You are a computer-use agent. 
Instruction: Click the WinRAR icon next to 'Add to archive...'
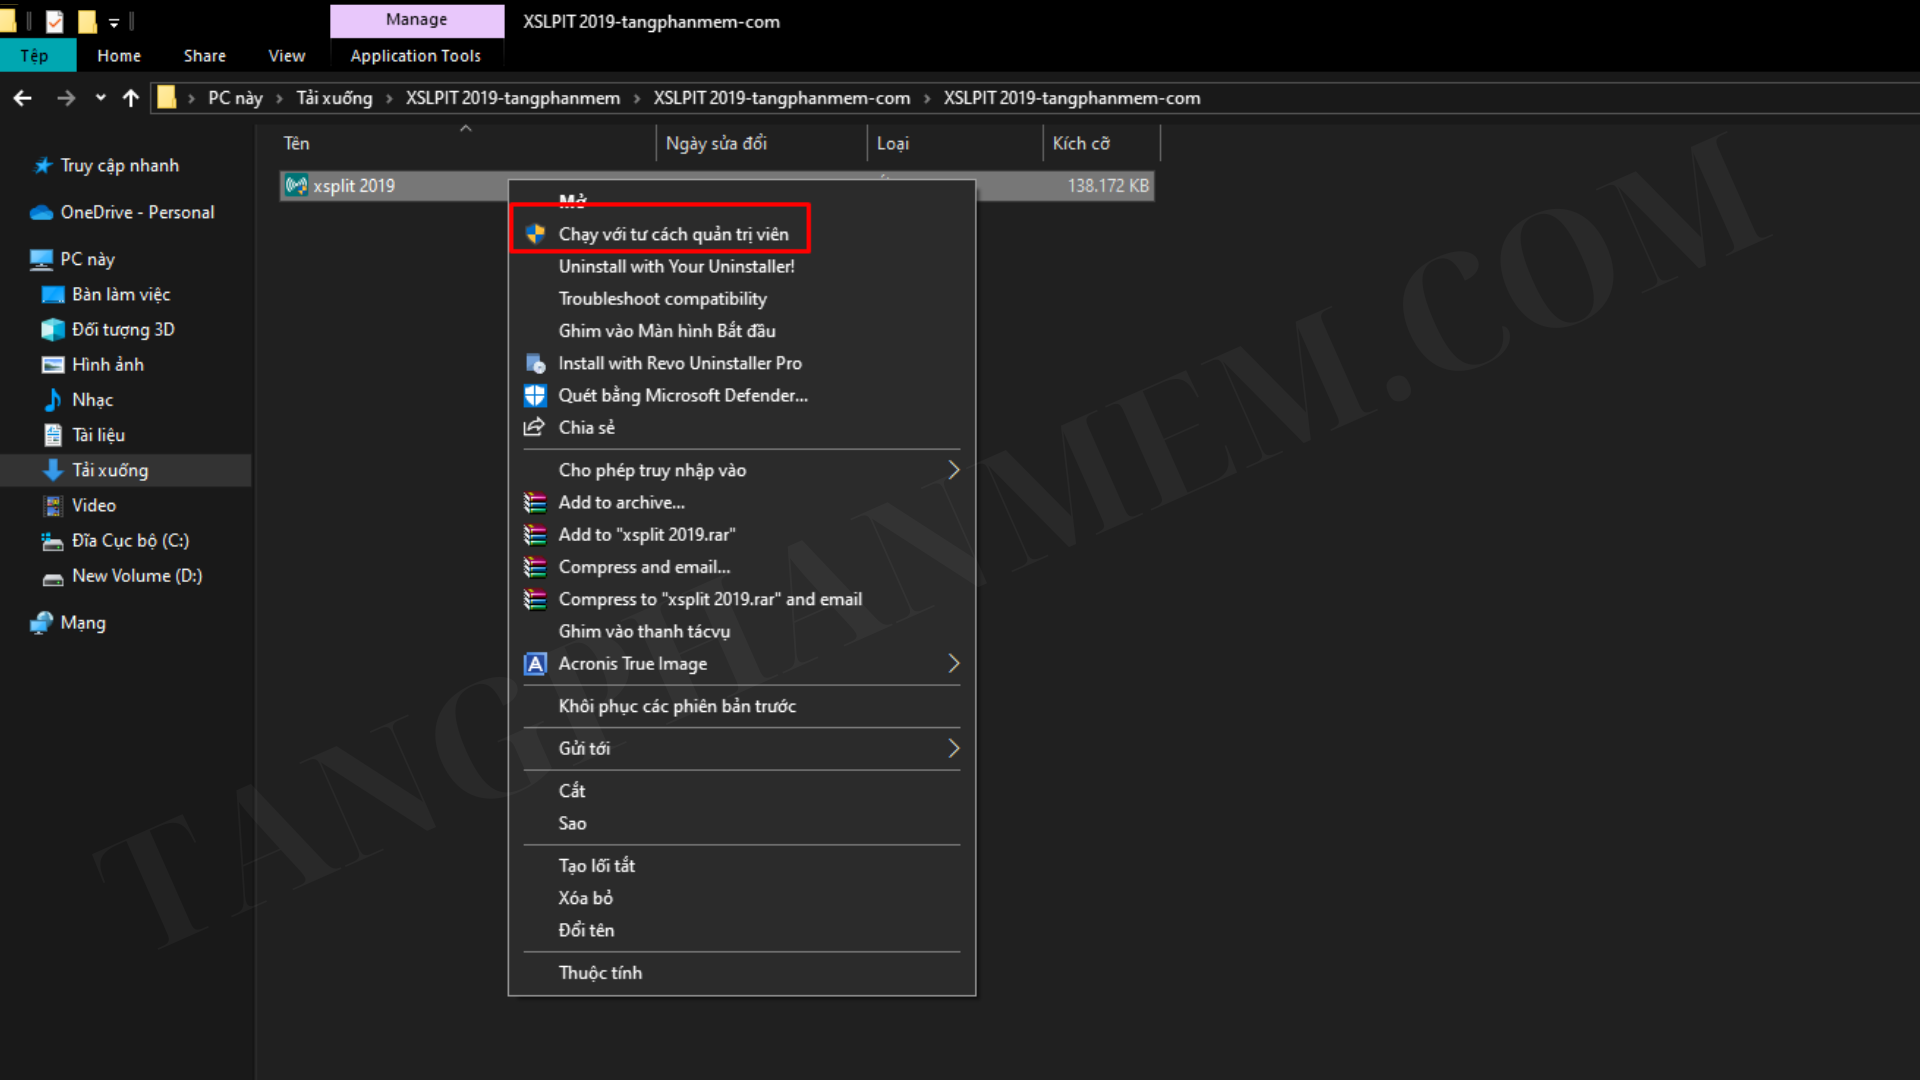point(535,502)
